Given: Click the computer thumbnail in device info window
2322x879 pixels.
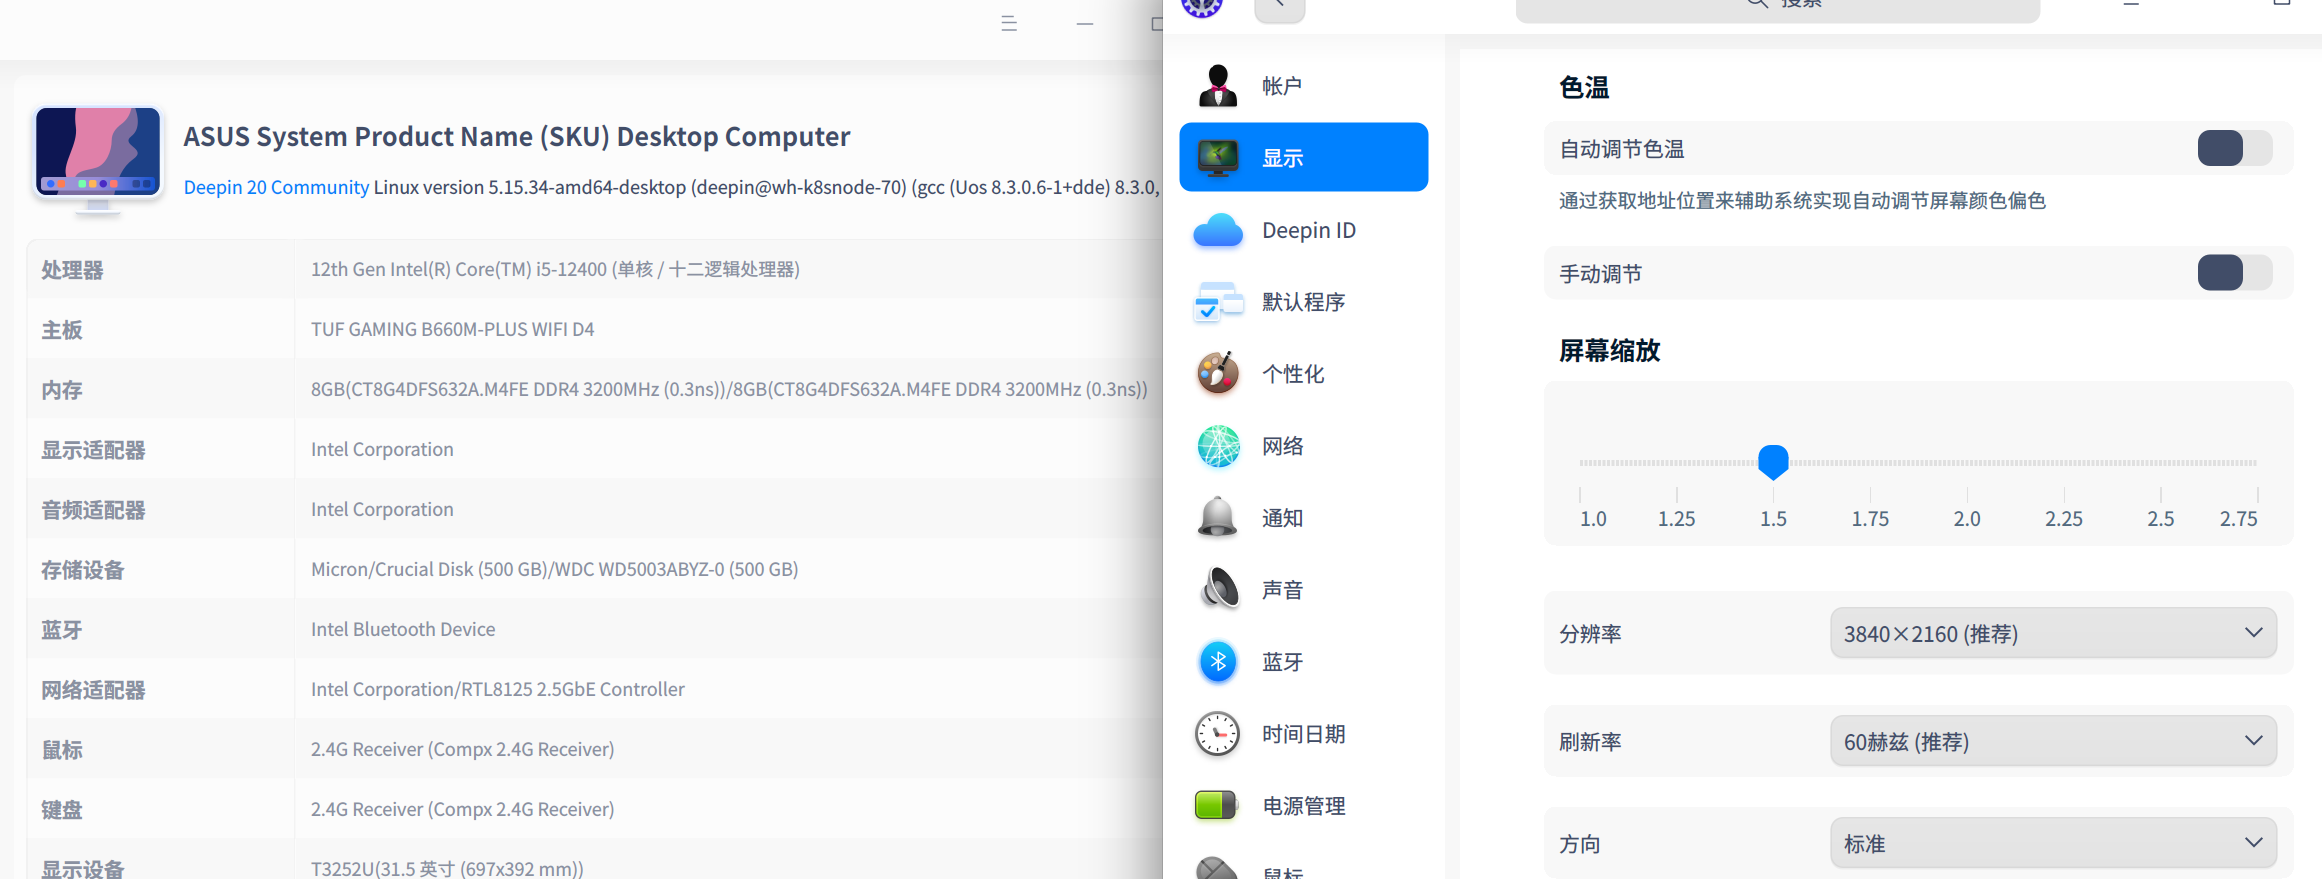Looking at the screenshot, I should click(98, 158).
